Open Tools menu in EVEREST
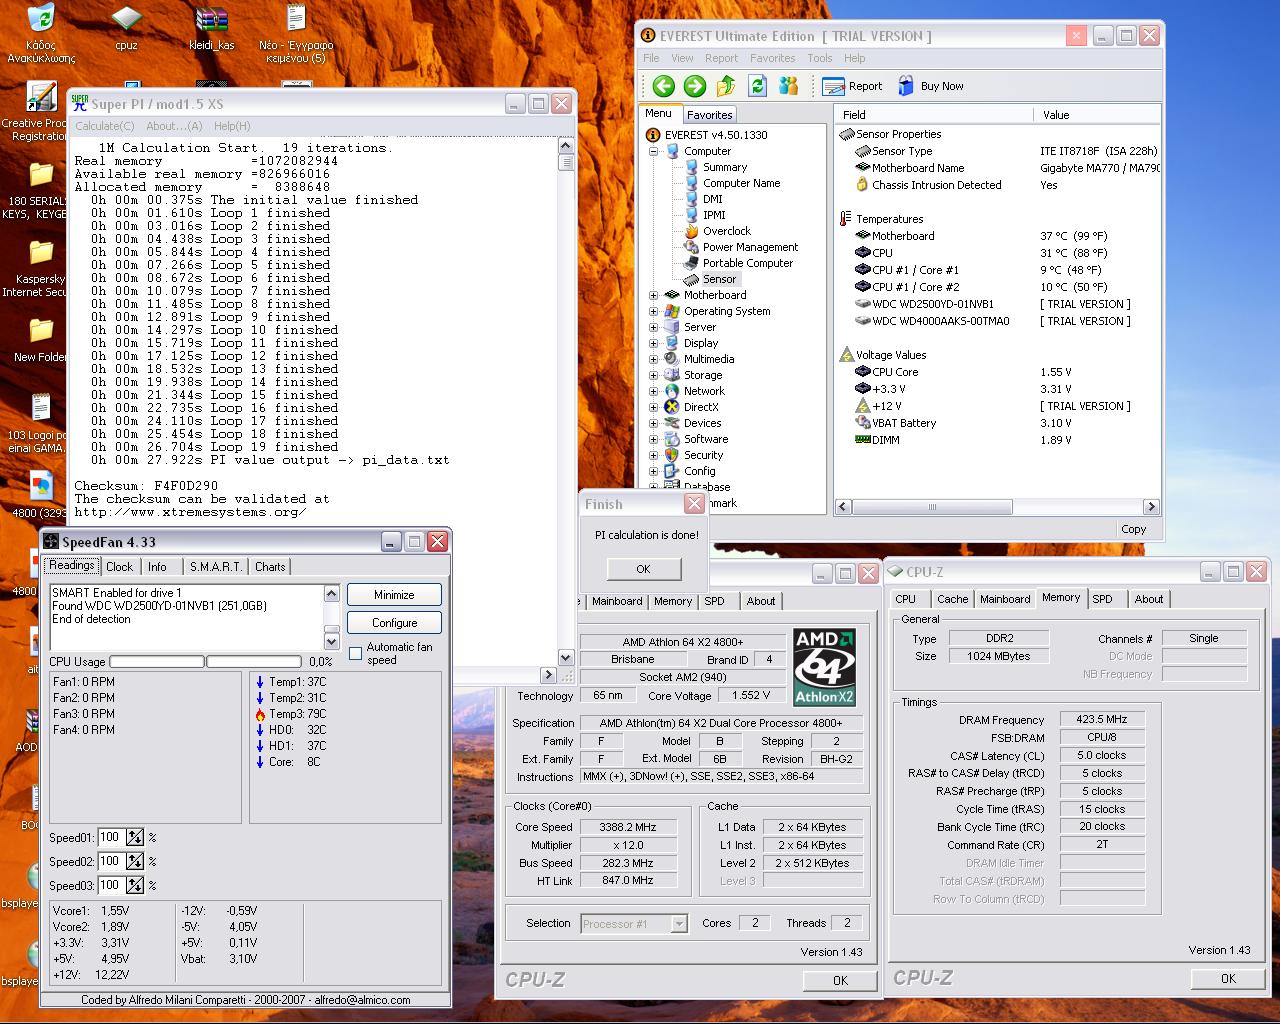Screen dimensions: 1280x1024 click(x=820, y=58)
